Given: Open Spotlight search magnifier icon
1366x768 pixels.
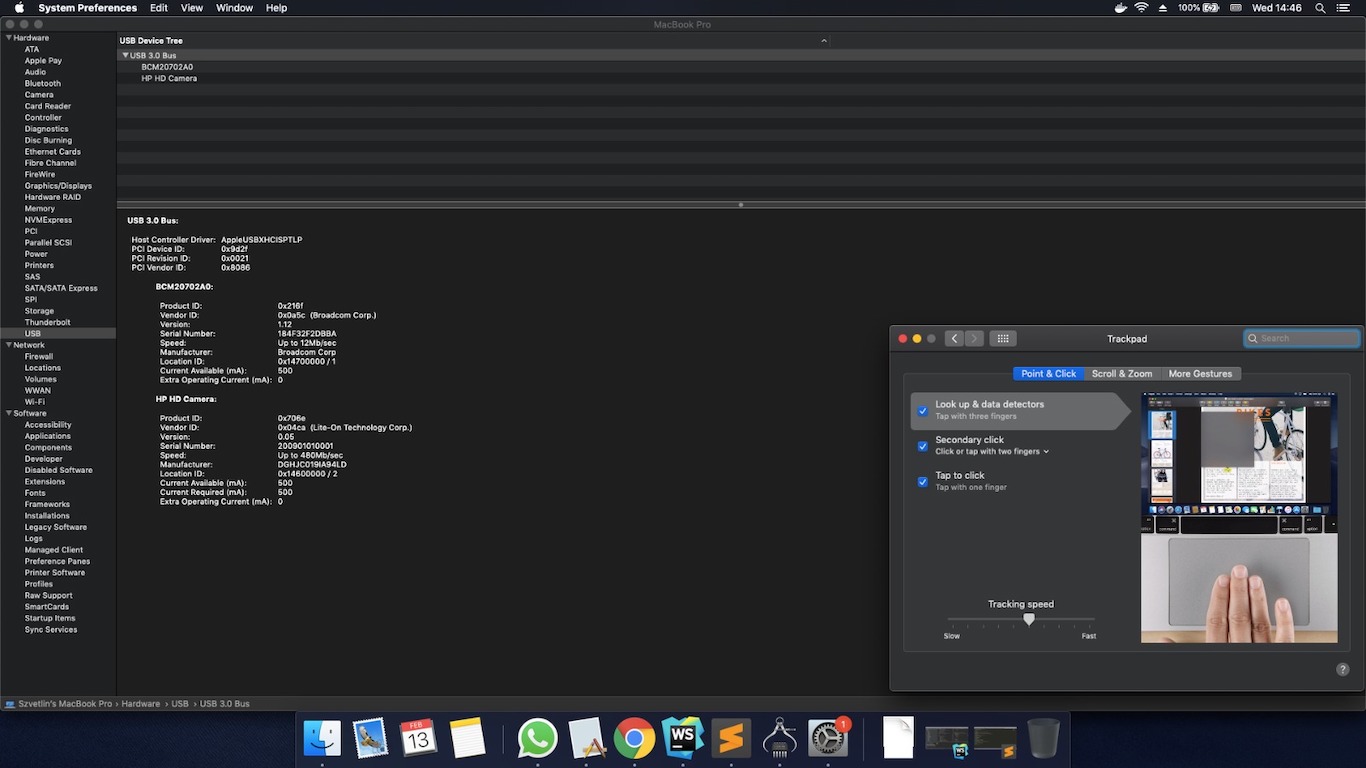Looking at the screenshot, I should point(1320,8).
